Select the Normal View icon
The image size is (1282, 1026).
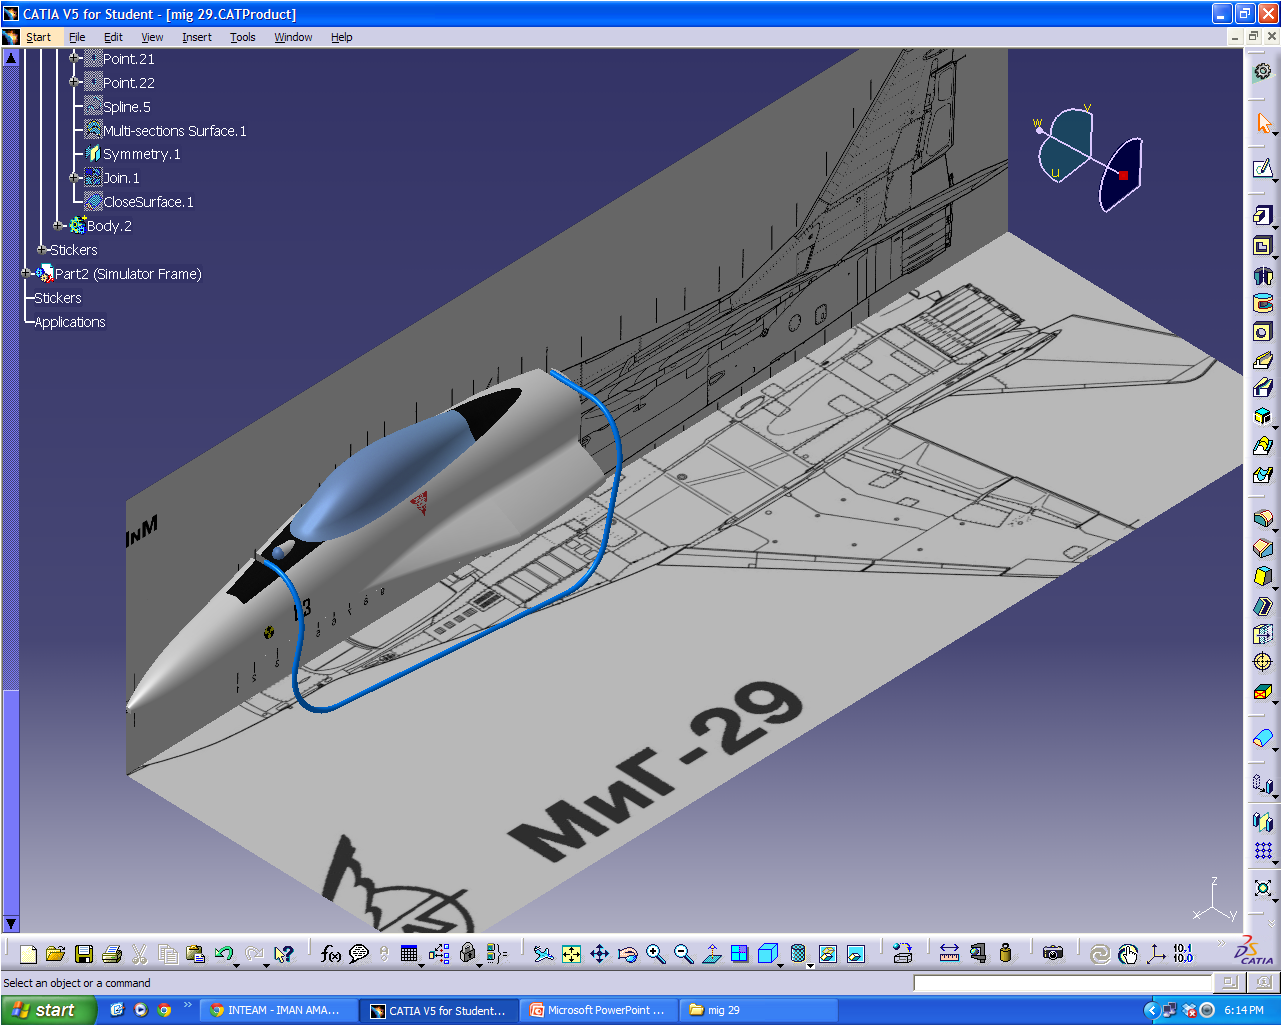pos(711,954)
